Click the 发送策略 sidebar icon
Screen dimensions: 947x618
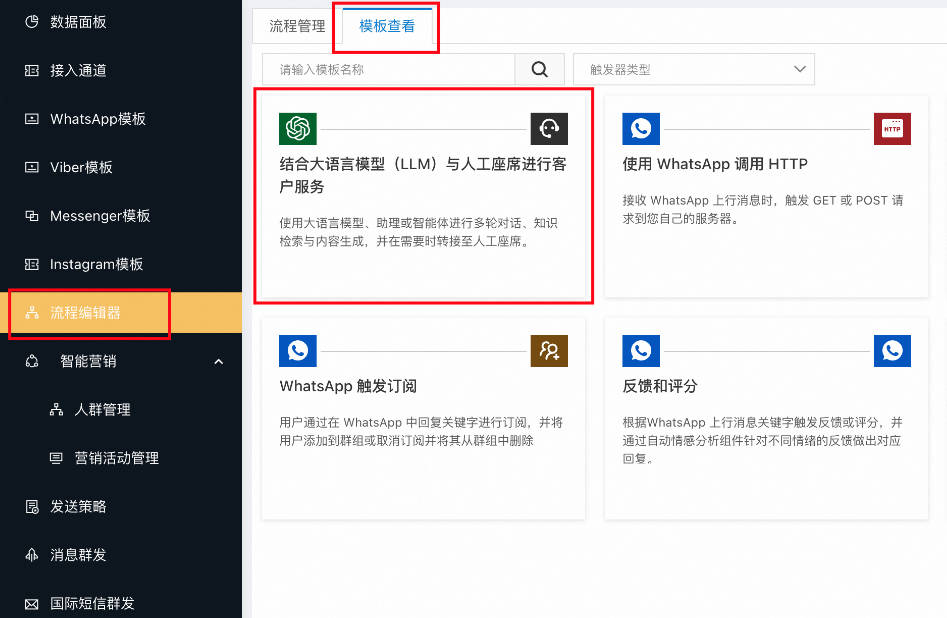tap(31, 506)
